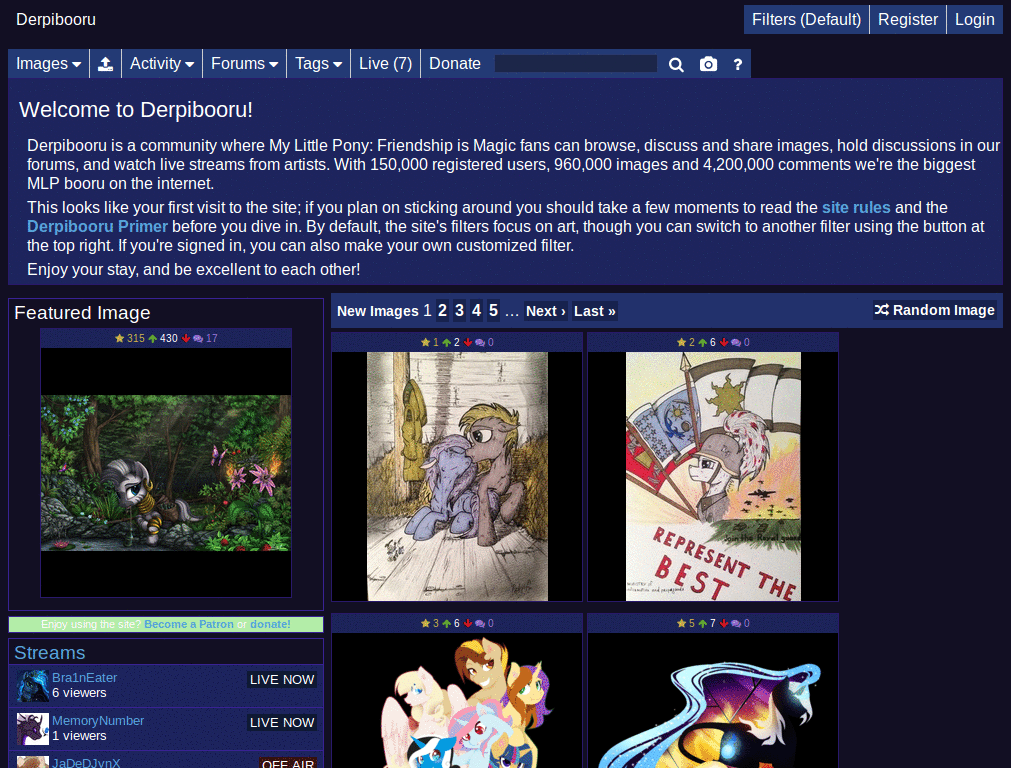The width and height of the screenshot is (1024, 768).
Task: Downvote the pony group image
Action: (x=468, y=624)
